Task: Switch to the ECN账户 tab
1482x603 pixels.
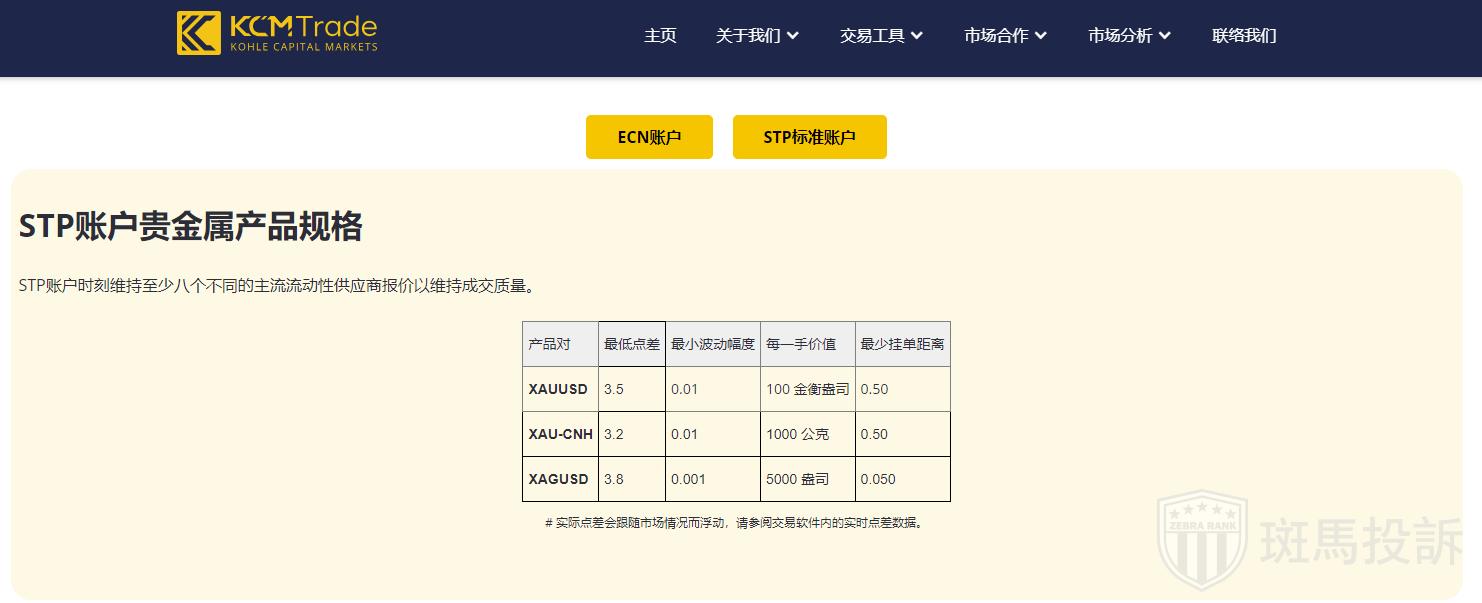Action: [x=649, y=137]
